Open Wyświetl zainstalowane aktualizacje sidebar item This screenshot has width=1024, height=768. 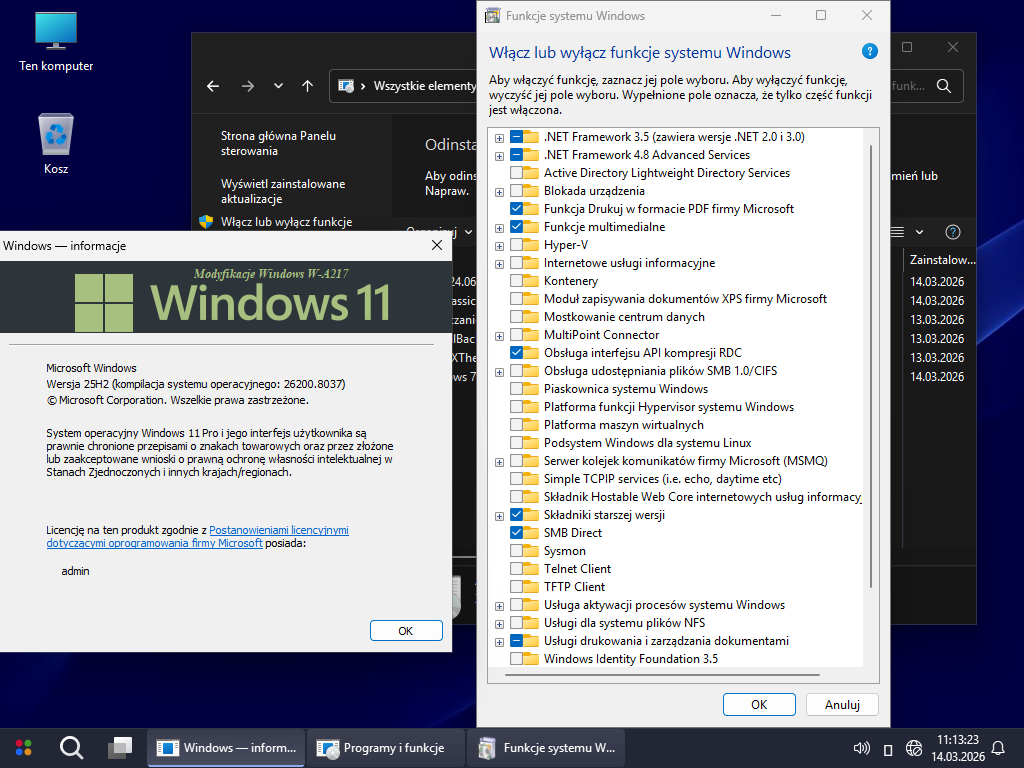click(x=283, y=192)
